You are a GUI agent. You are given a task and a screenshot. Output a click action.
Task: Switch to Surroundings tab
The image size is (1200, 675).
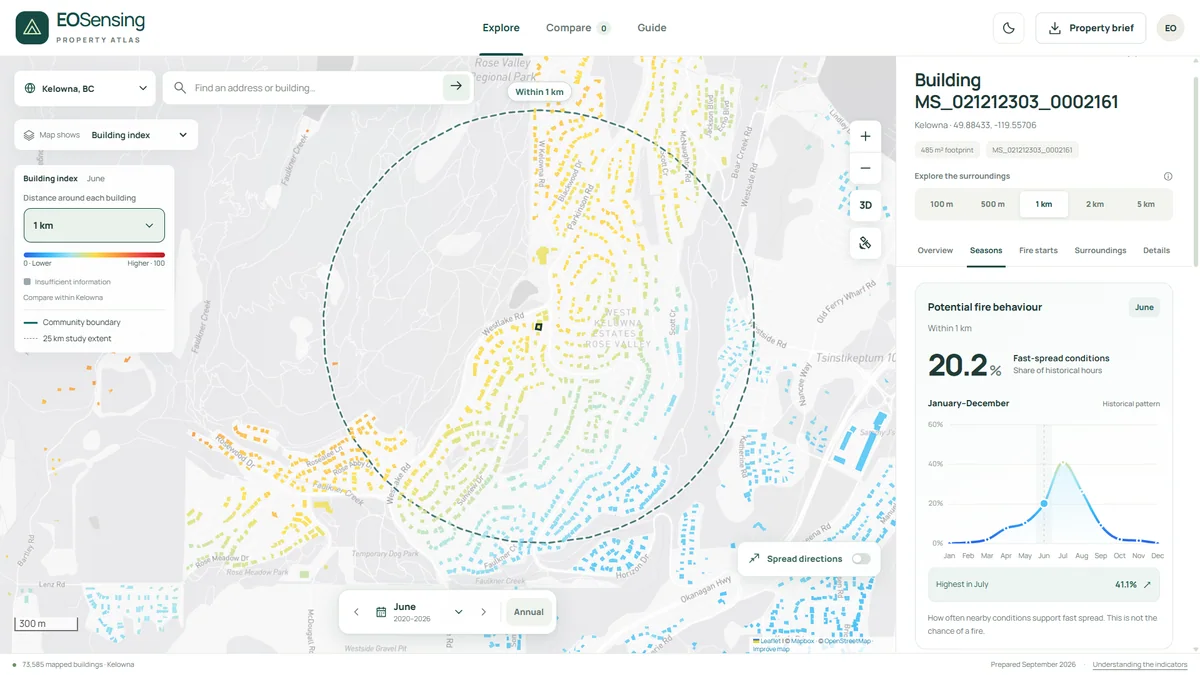(1100, 250)
